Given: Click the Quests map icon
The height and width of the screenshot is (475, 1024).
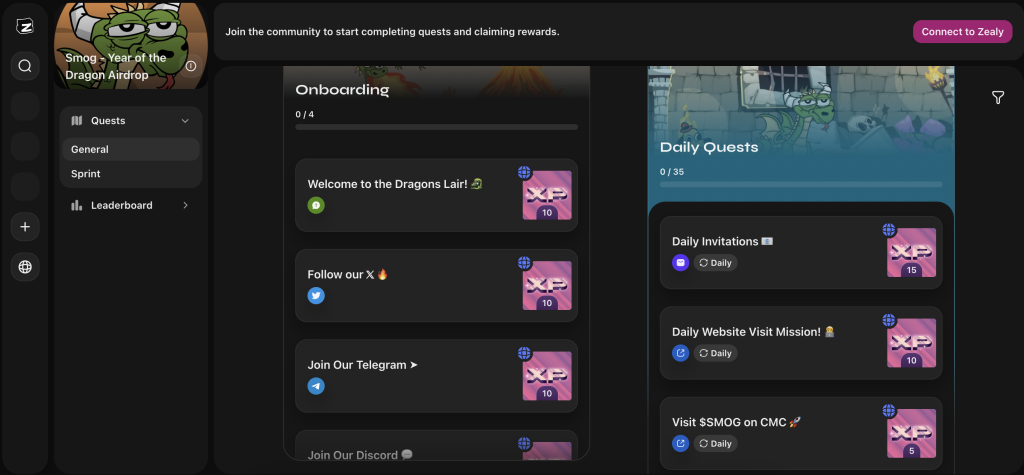Looking at the screenshot, I should coord(77,120).
